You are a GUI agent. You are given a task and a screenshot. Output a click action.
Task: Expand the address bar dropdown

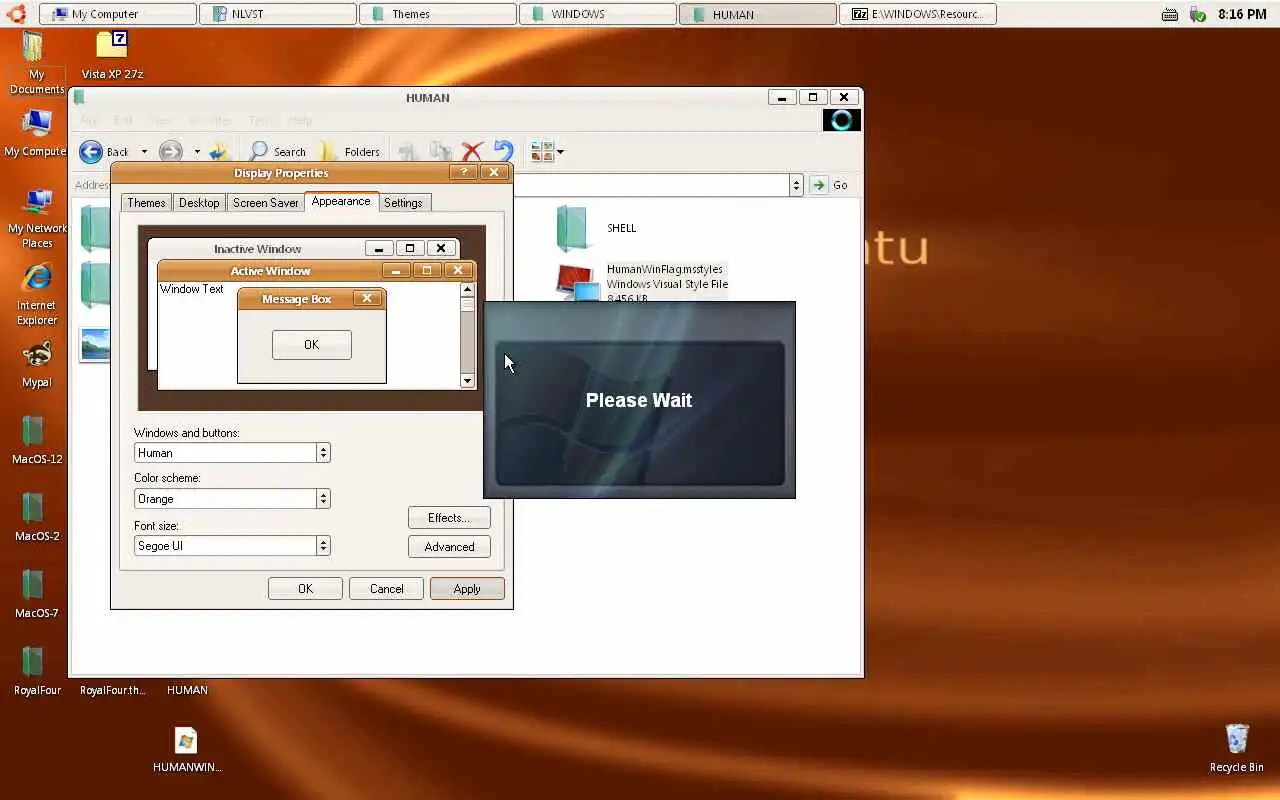coord(796,185)
